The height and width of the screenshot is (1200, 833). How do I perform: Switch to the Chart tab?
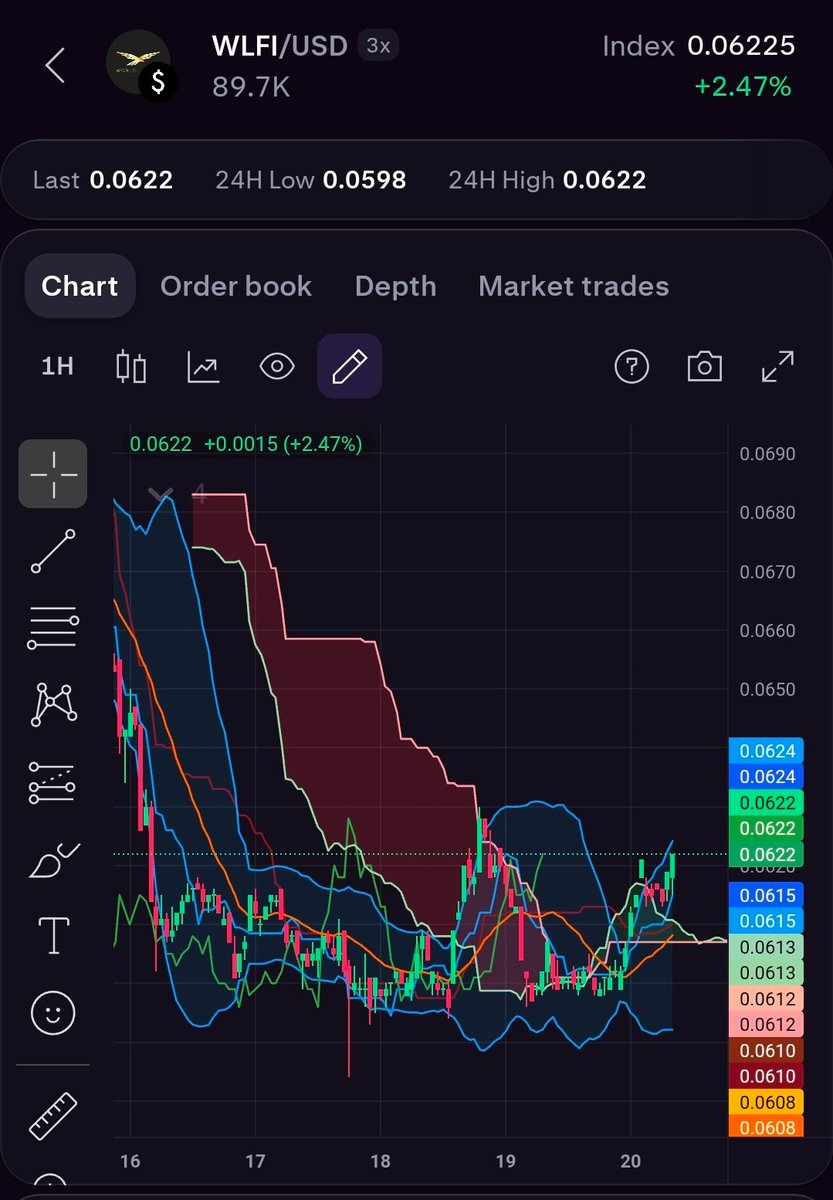click(80, 286)
